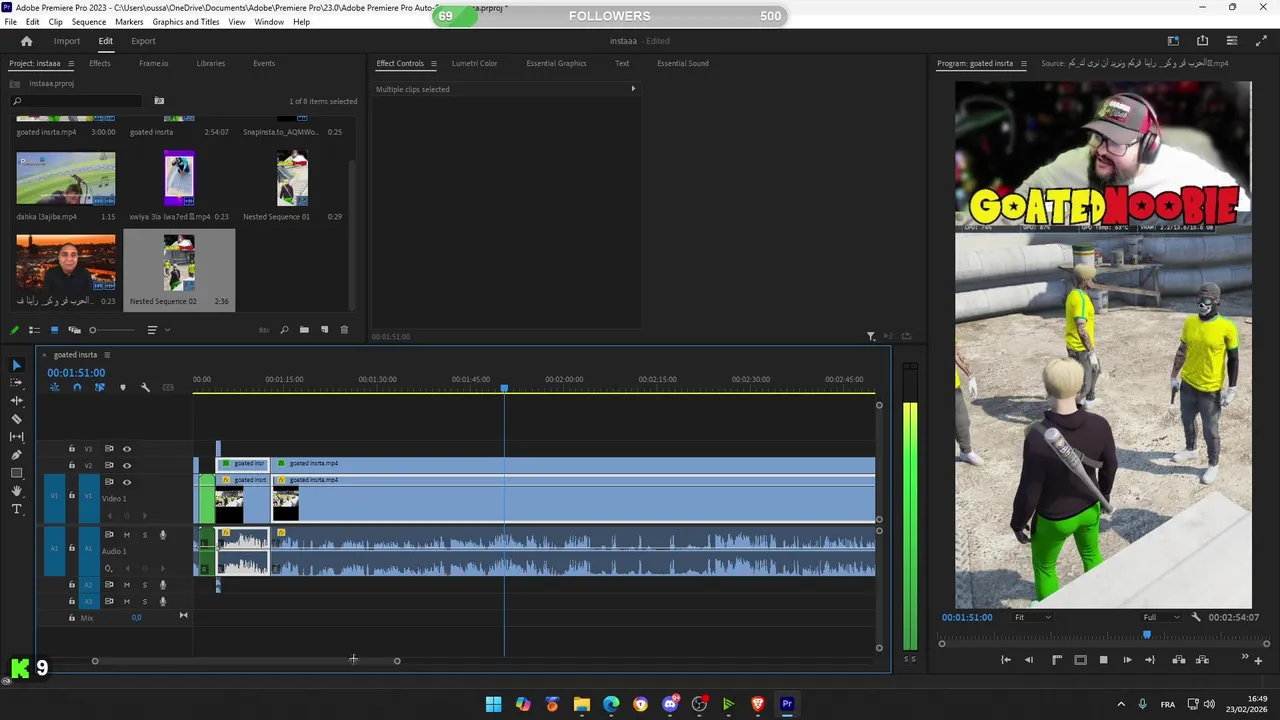Hide the V2 track output
This screenshot has height=720, width=1280.
(x=126, y=465)
